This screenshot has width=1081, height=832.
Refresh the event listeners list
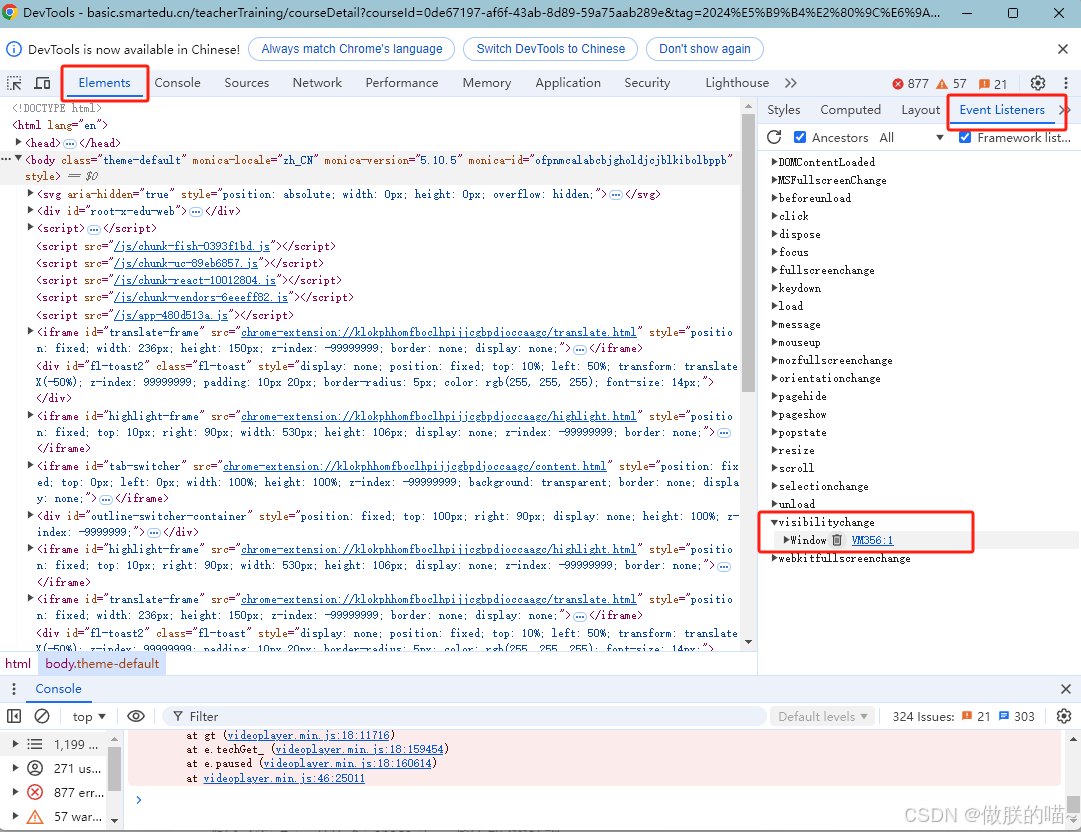point(774,137)
